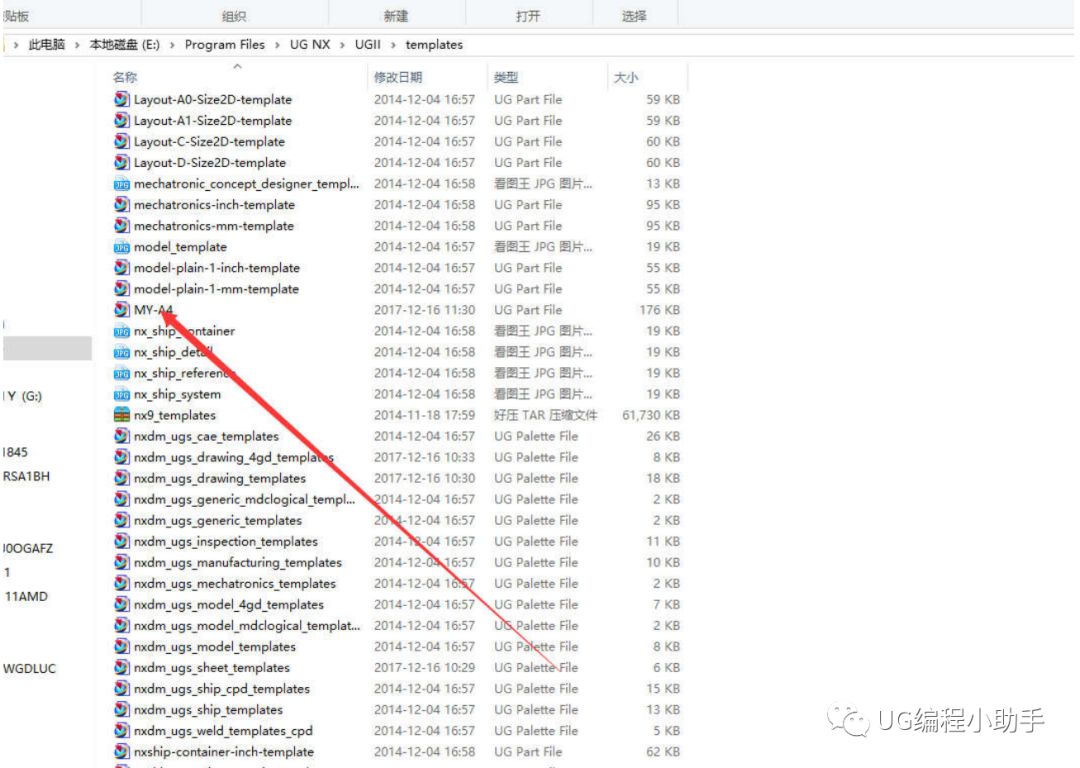Screen dimensions: 1080x768
Task: Click the nxdm_ugs_drawing_templates palette icon
Action: [x=121, y=478]
